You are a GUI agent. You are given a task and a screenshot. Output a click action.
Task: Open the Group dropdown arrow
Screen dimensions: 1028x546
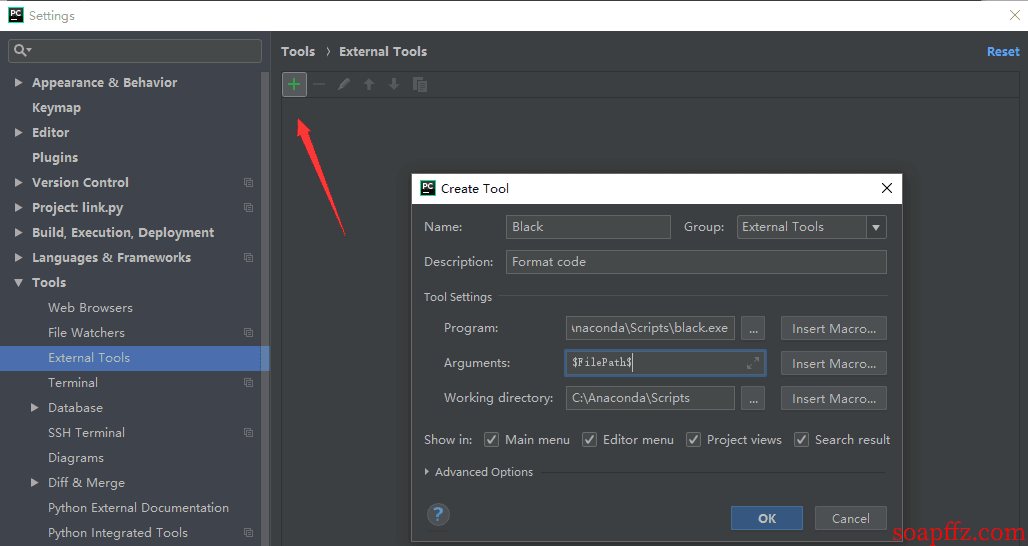point(876,227)
